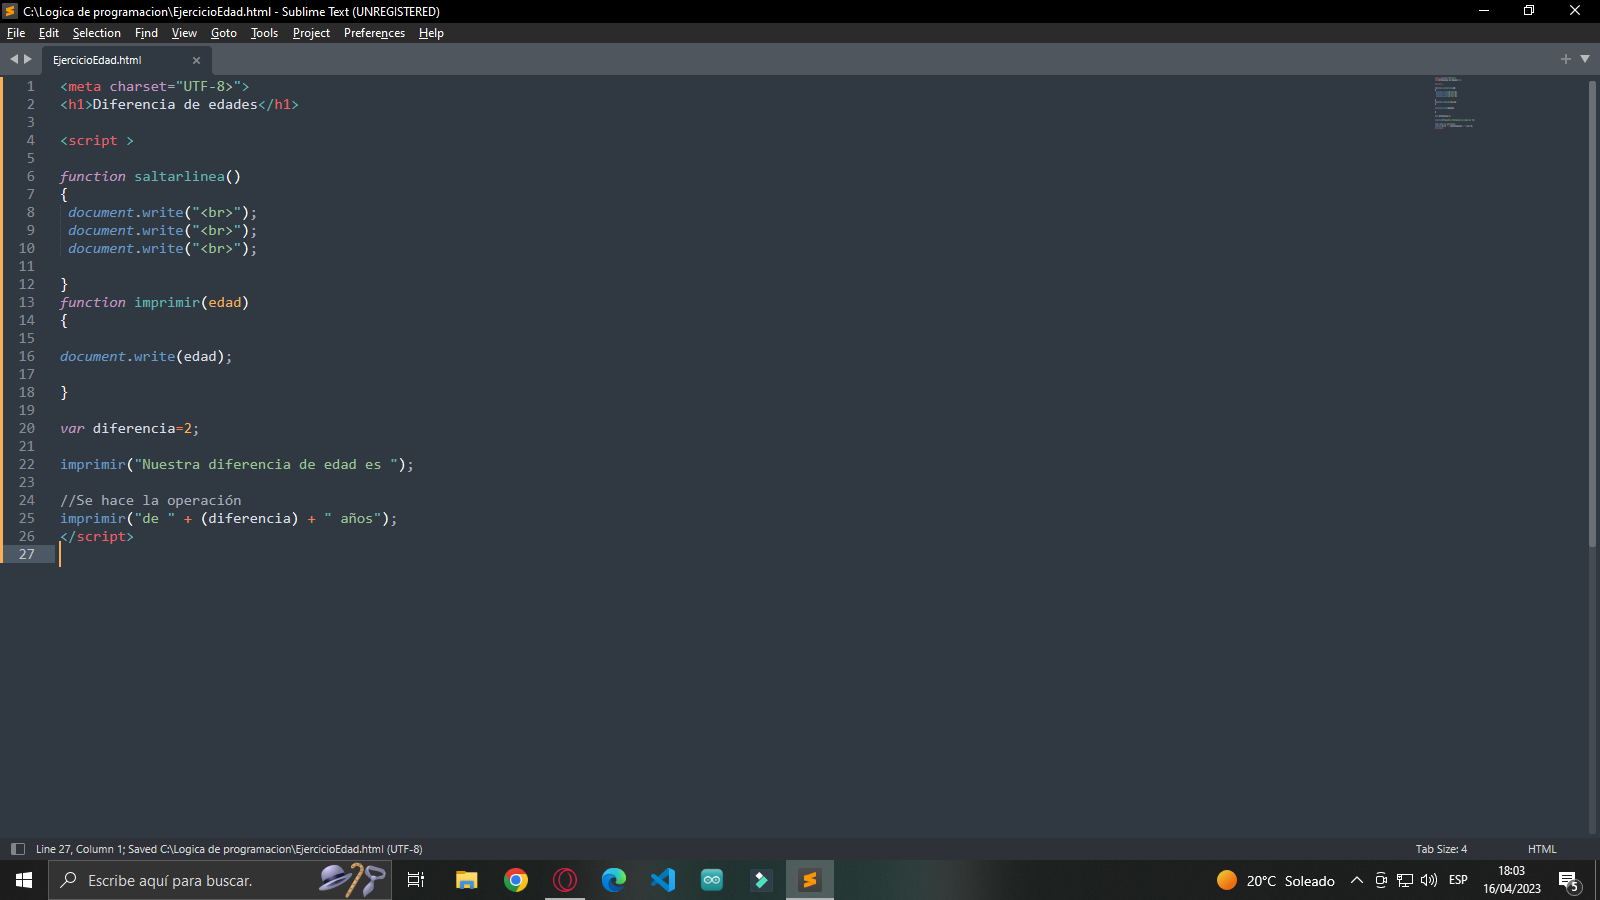Open network settings tray icon
This screenshot has width=1600, height=900.
[x=1405, y=880]
